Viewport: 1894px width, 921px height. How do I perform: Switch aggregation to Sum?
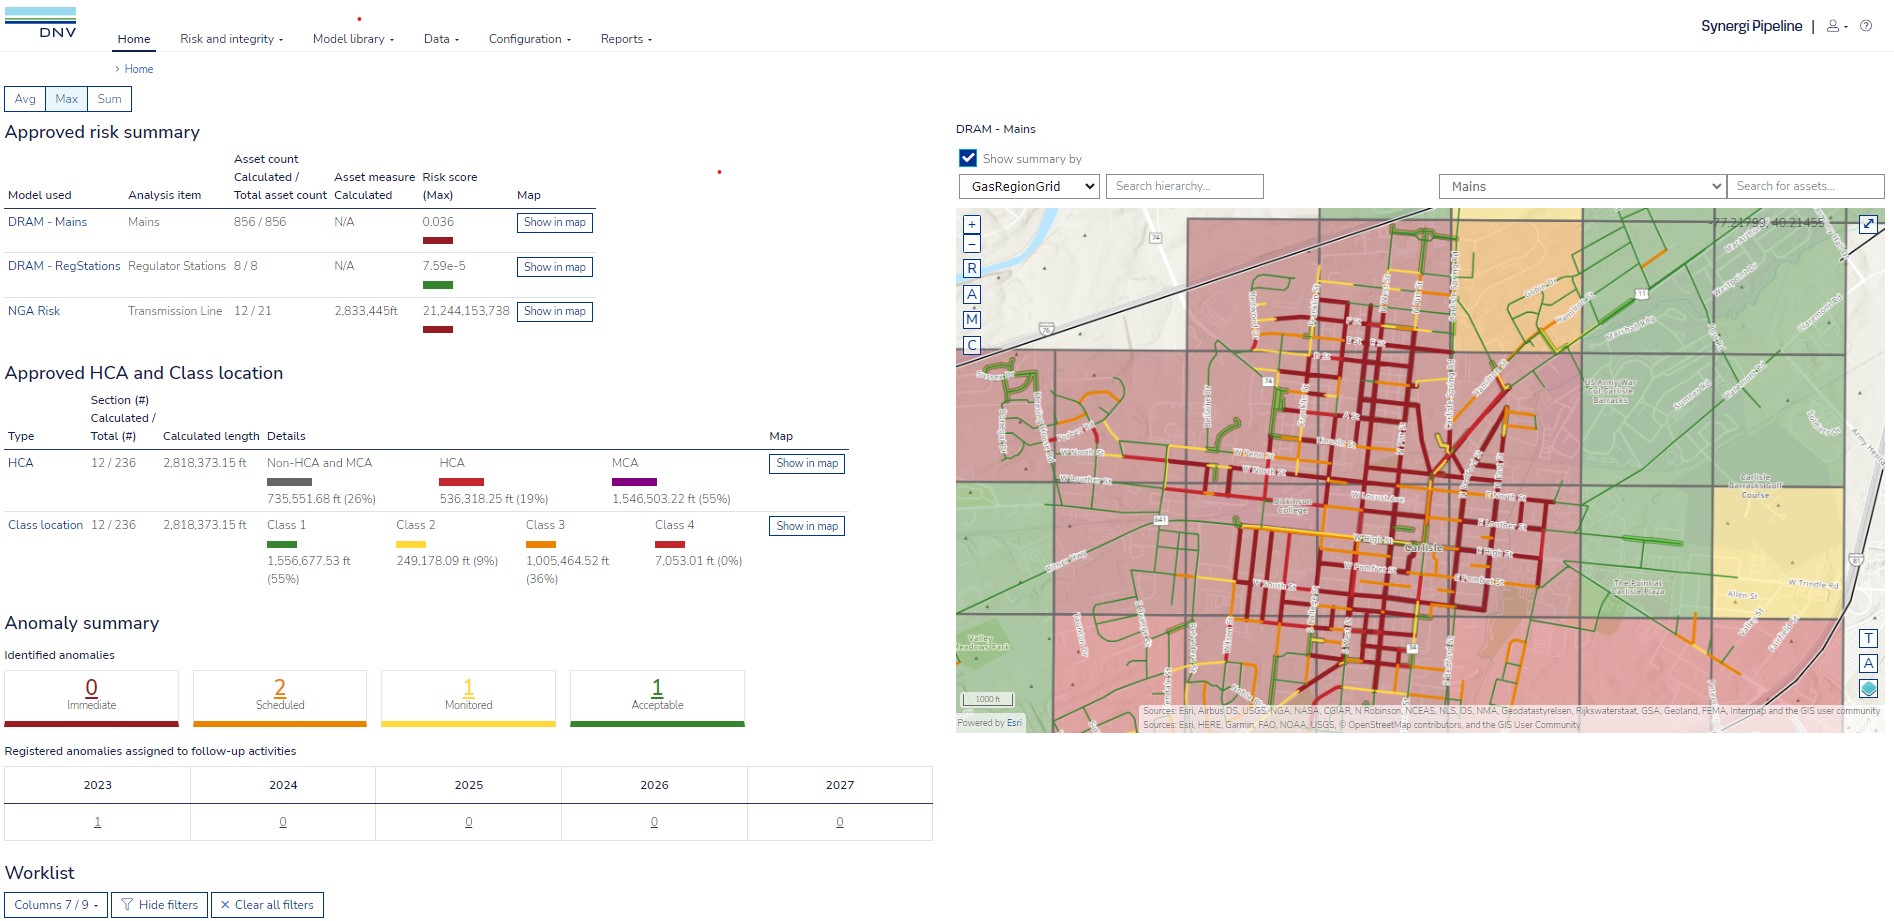tap(109, 98)
